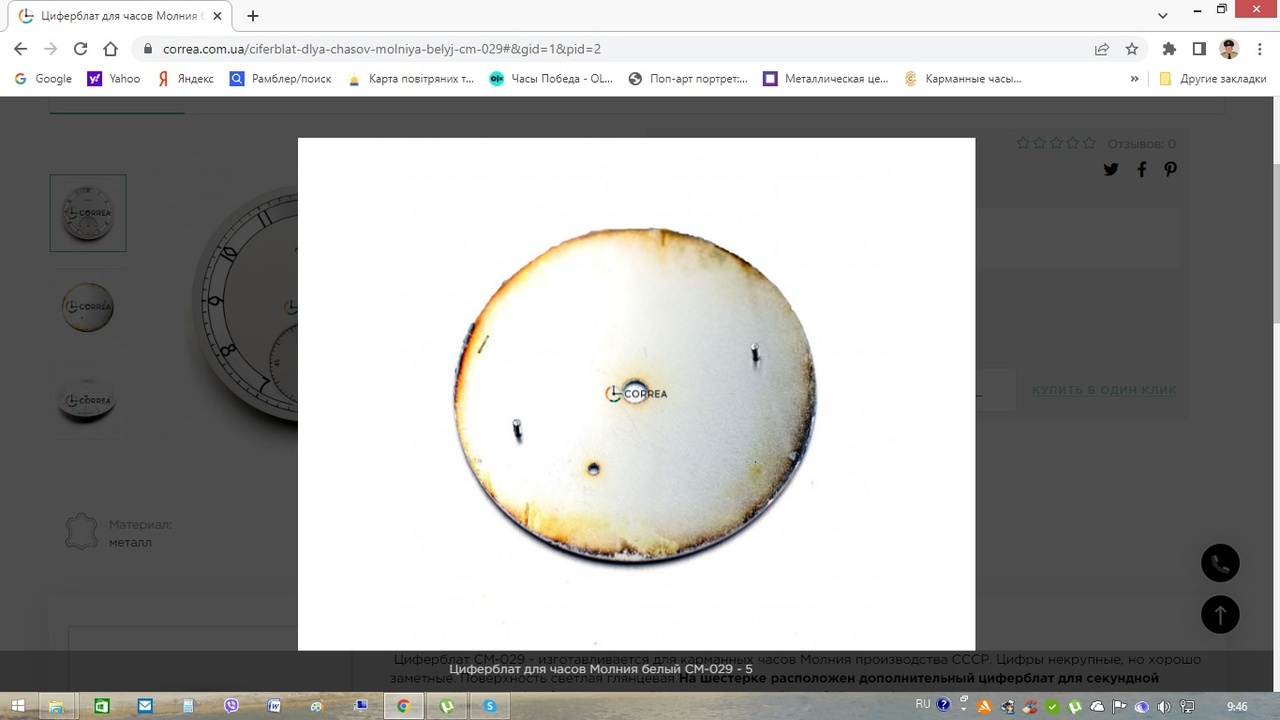Toggle the browser side panel

1199,49
